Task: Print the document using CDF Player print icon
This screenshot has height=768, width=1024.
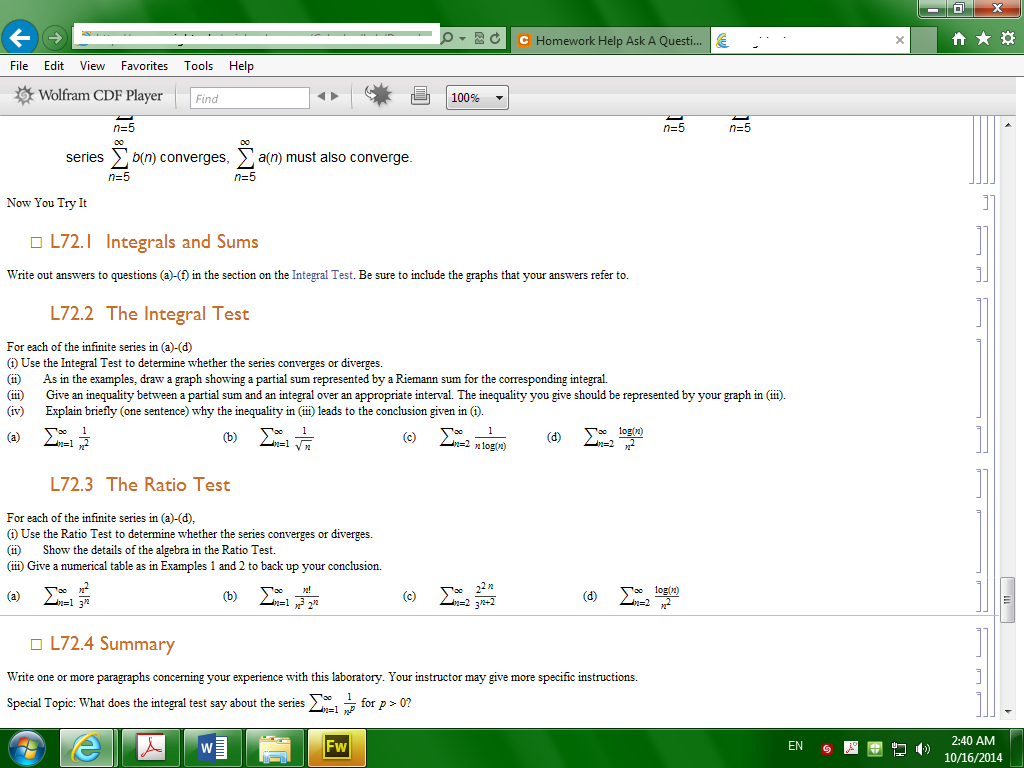Action: (420, 96)
